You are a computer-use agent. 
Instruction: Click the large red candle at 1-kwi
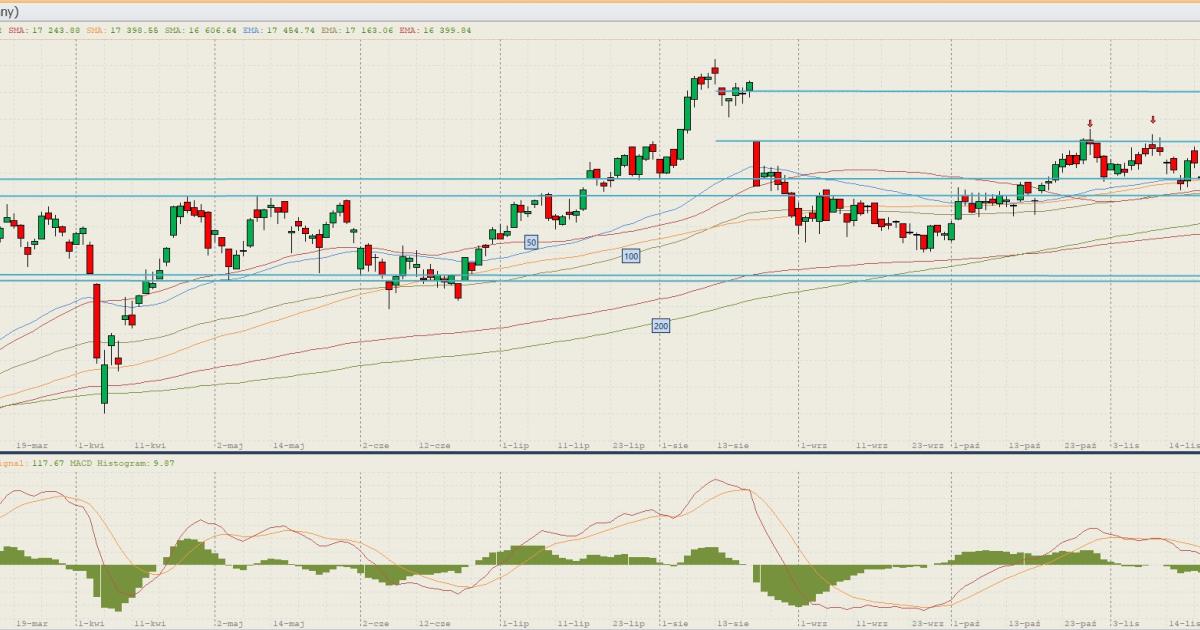(x=97, y=320)
